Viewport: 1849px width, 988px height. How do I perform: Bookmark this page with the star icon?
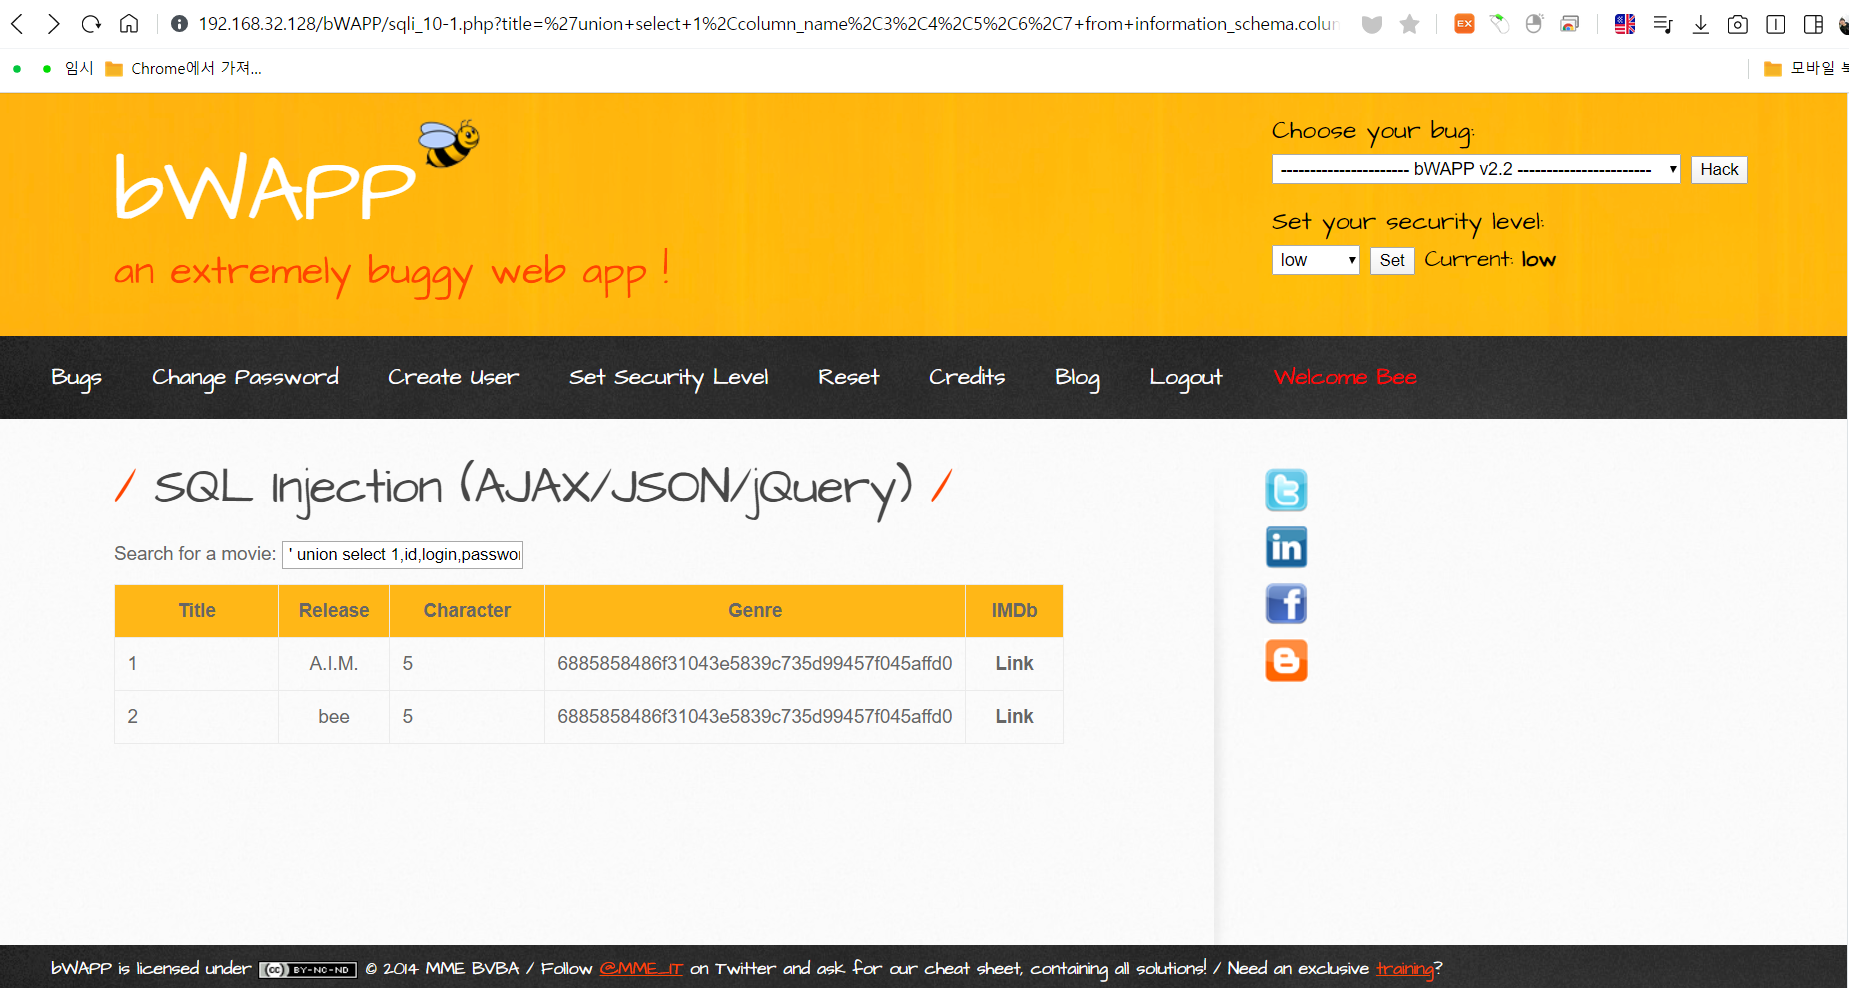click(1409, 24)
